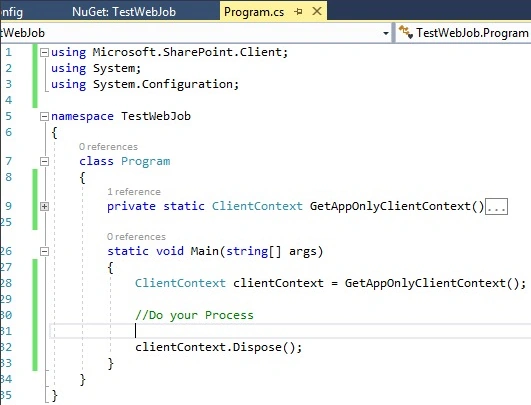Expand the GetAppOnlyClientContext method outline
531x405 pixels.
44,207
